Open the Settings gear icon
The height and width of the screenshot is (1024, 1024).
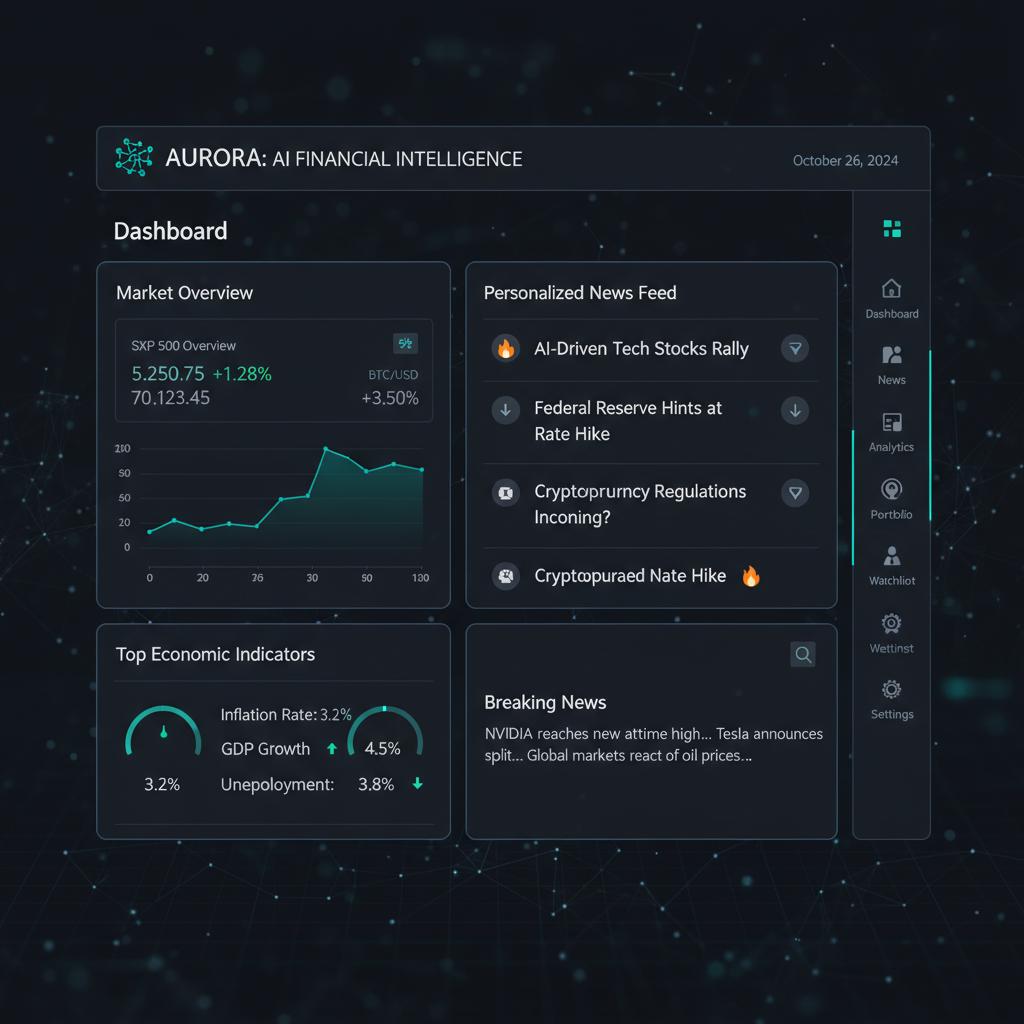click(892, 690)
